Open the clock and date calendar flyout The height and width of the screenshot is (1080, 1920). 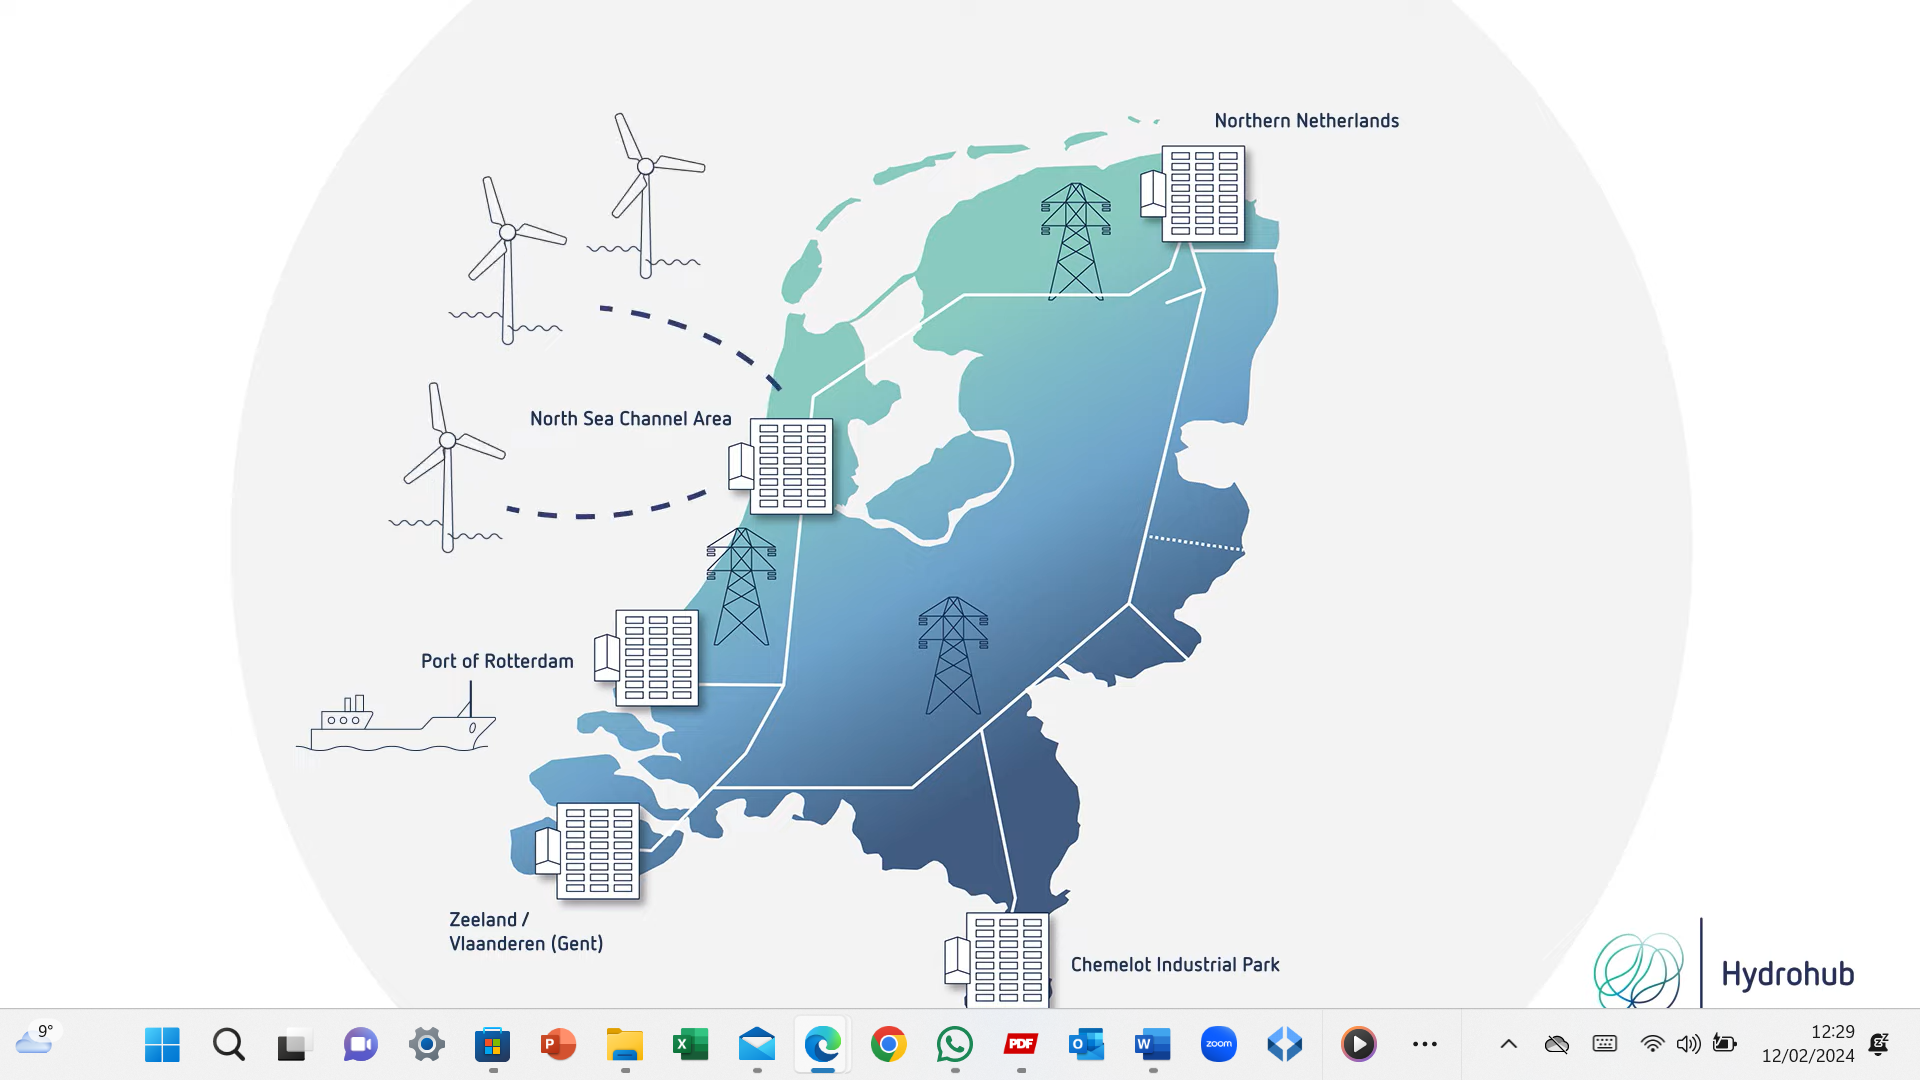(1808, 1044)
